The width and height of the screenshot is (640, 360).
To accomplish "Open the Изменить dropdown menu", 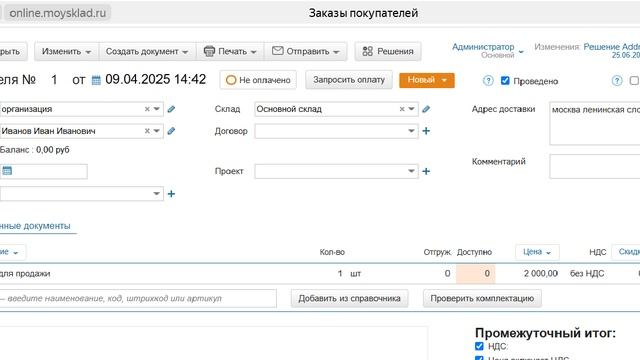I will (67, 51).
